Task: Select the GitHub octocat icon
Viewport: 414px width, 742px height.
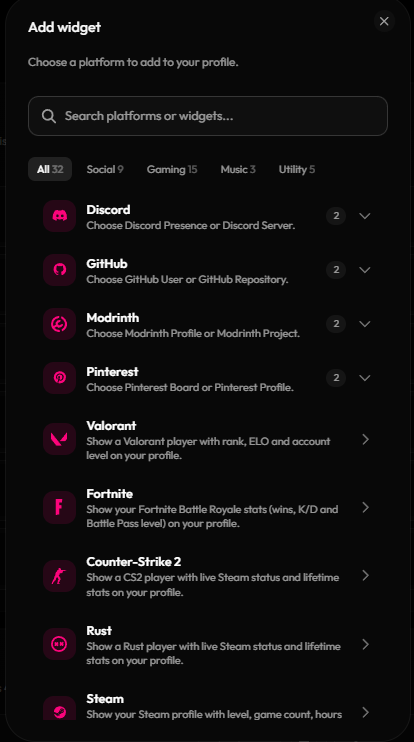Action: click(x=60, y=270)
